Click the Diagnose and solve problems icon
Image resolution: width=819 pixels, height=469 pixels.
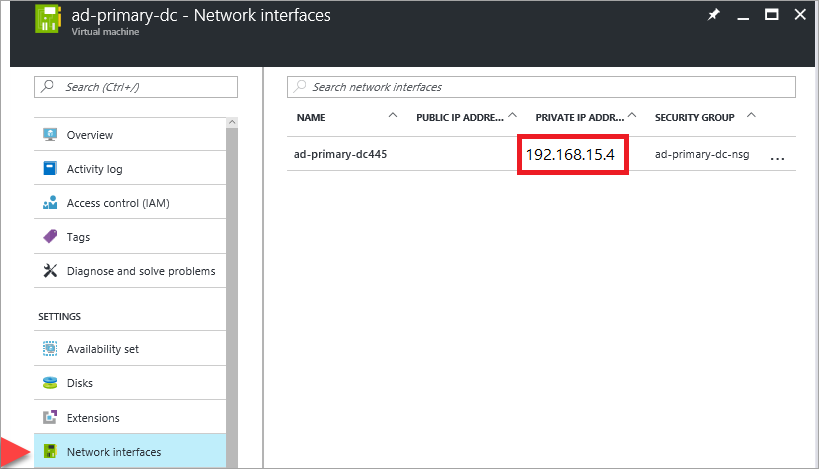50,271
